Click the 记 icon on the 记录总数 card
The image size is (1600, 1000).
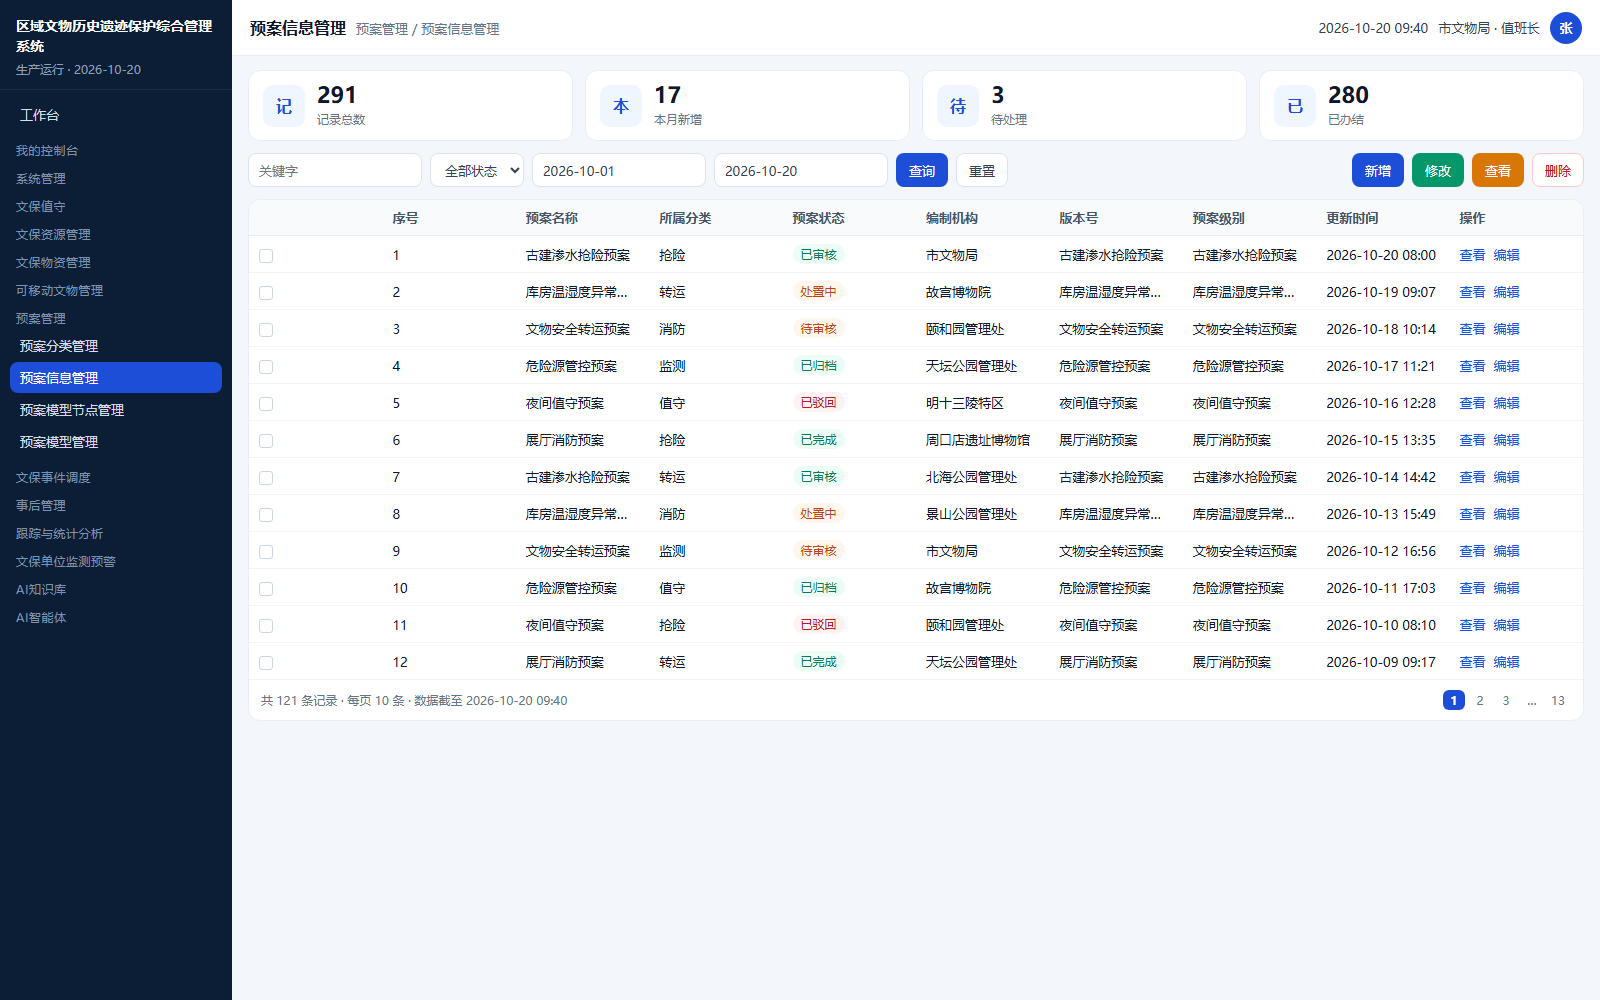(284, 106)
